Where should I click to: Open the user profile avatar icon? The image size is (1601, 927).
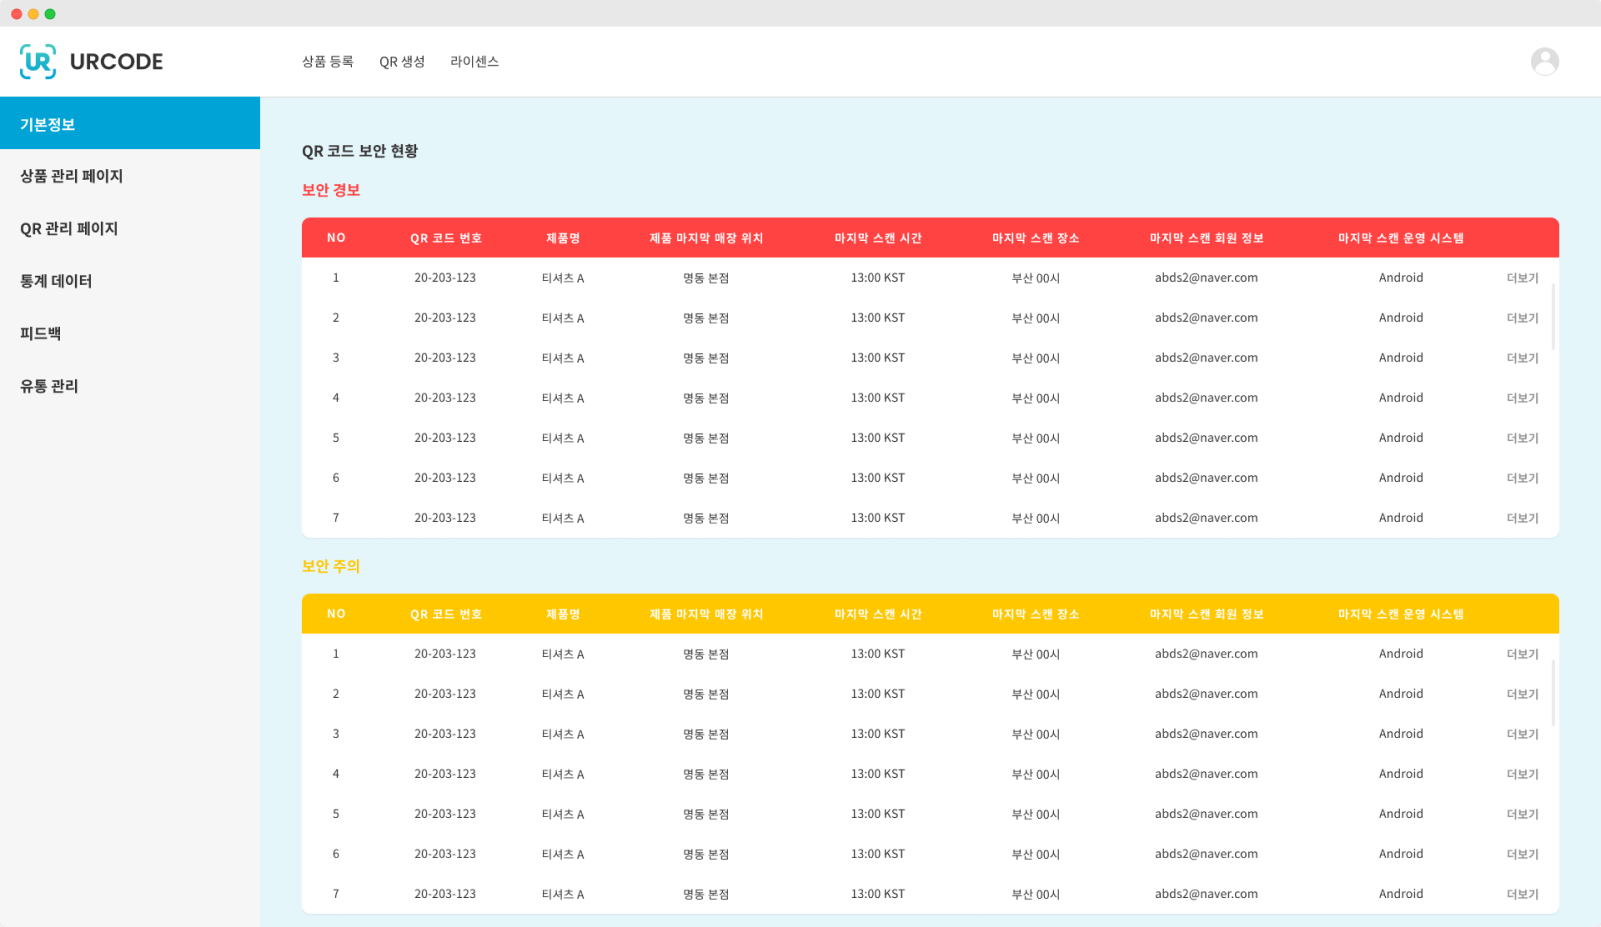pos(1544,62)
